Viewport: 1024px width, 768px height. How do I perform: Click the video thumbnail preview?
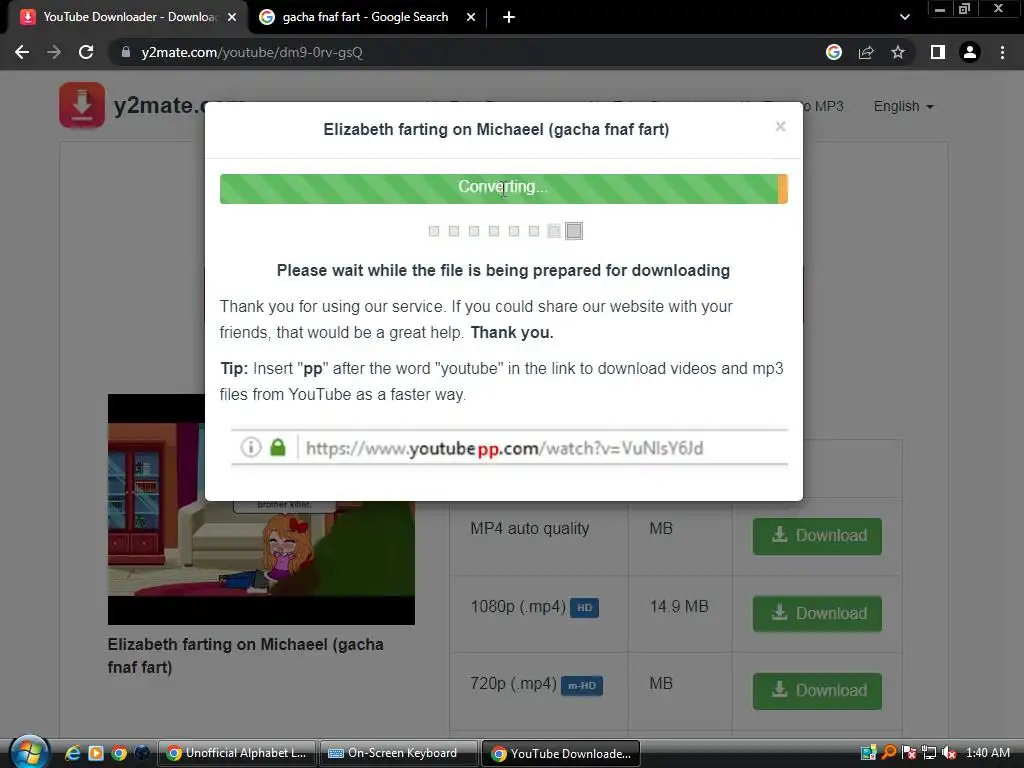(x=261, y=509)
